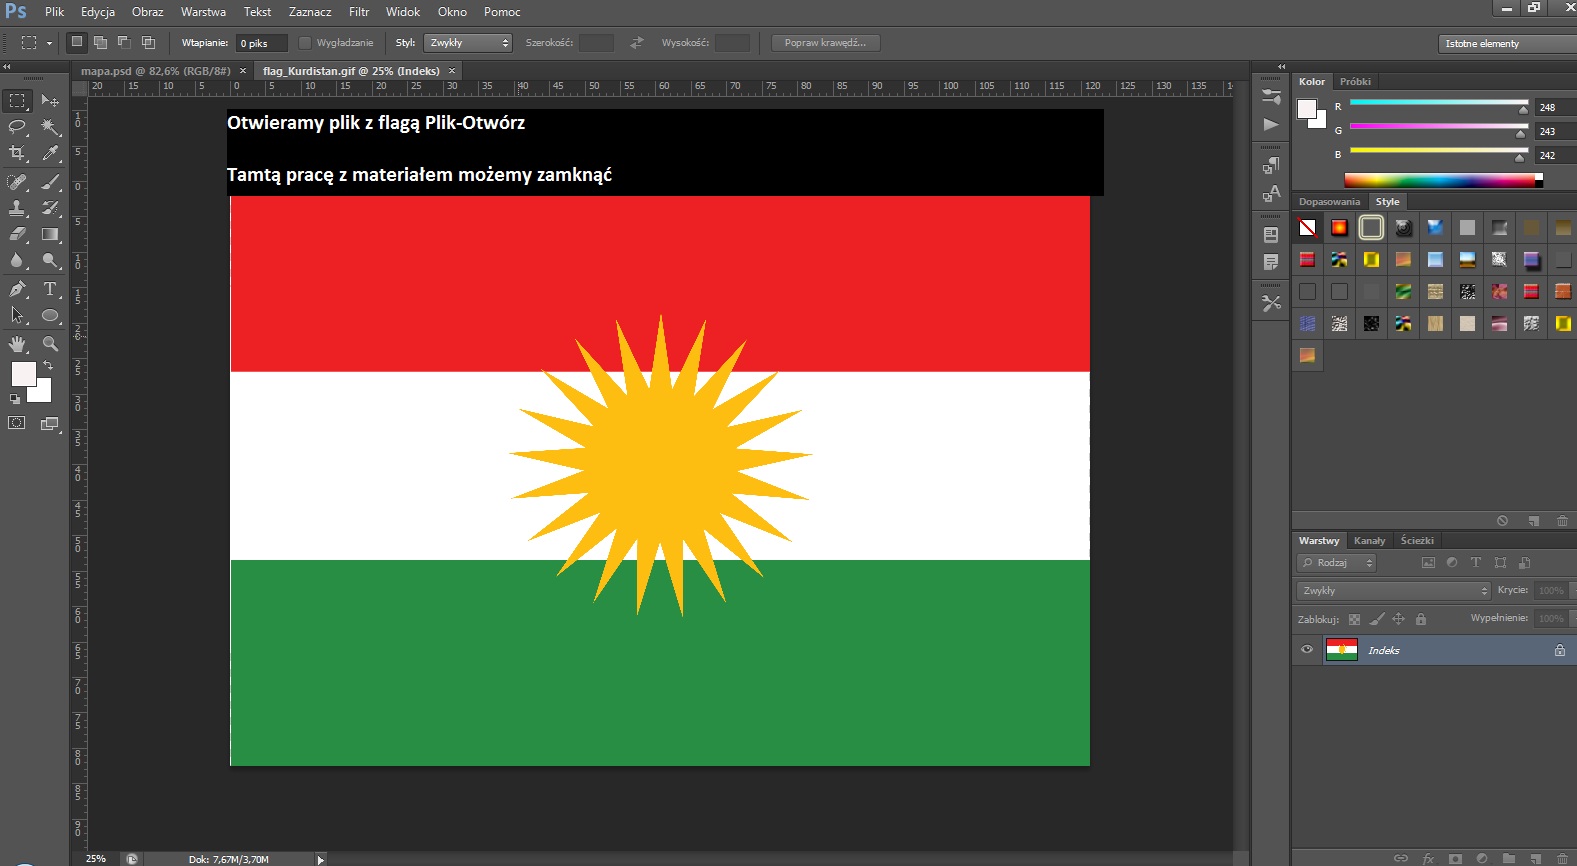Open the Styl dropdown set to Zwykły

point(468,43)
